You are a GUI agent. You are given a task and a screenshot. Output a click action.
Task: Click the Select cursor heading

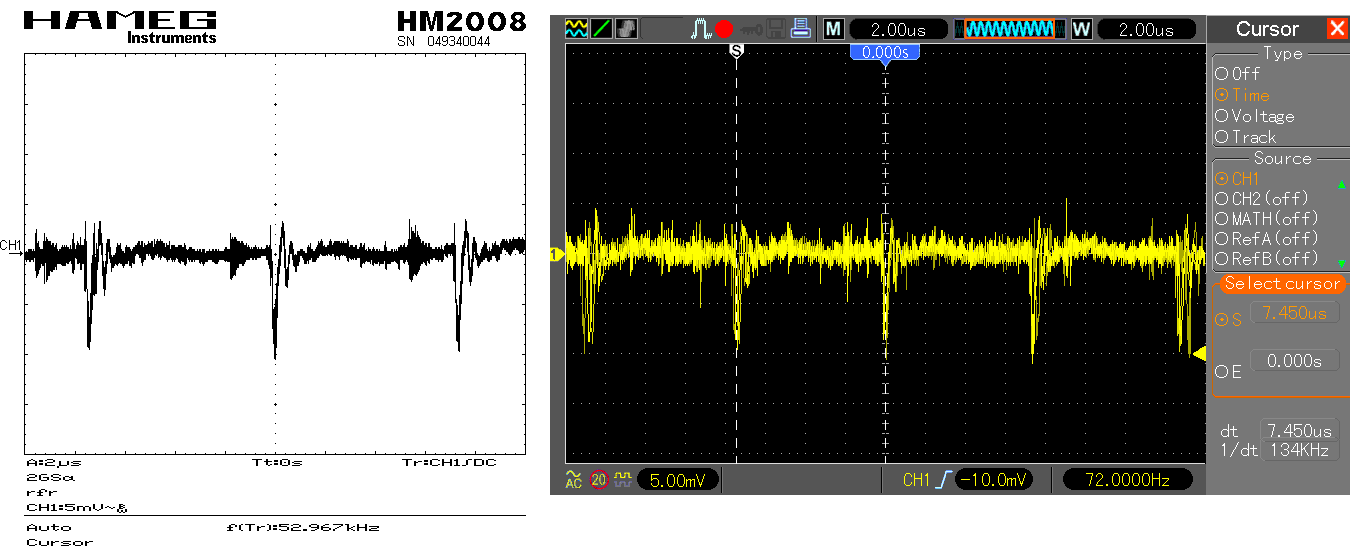pos(1281,284)
